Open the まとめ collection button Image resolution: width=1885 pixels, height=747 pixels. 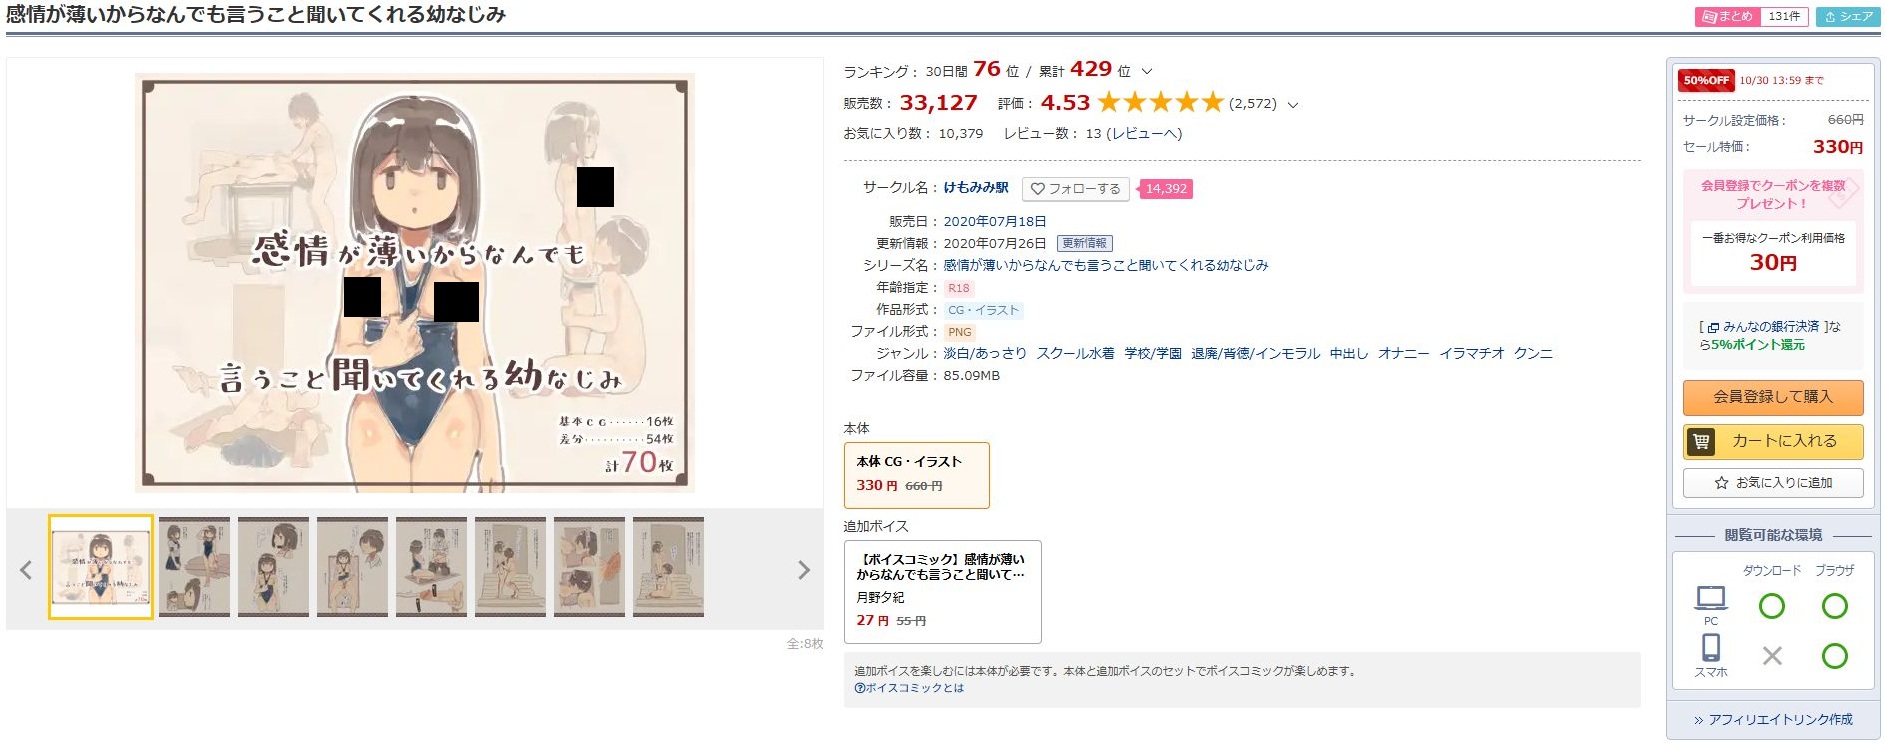pyautogui.click(x=1751, y=17)
